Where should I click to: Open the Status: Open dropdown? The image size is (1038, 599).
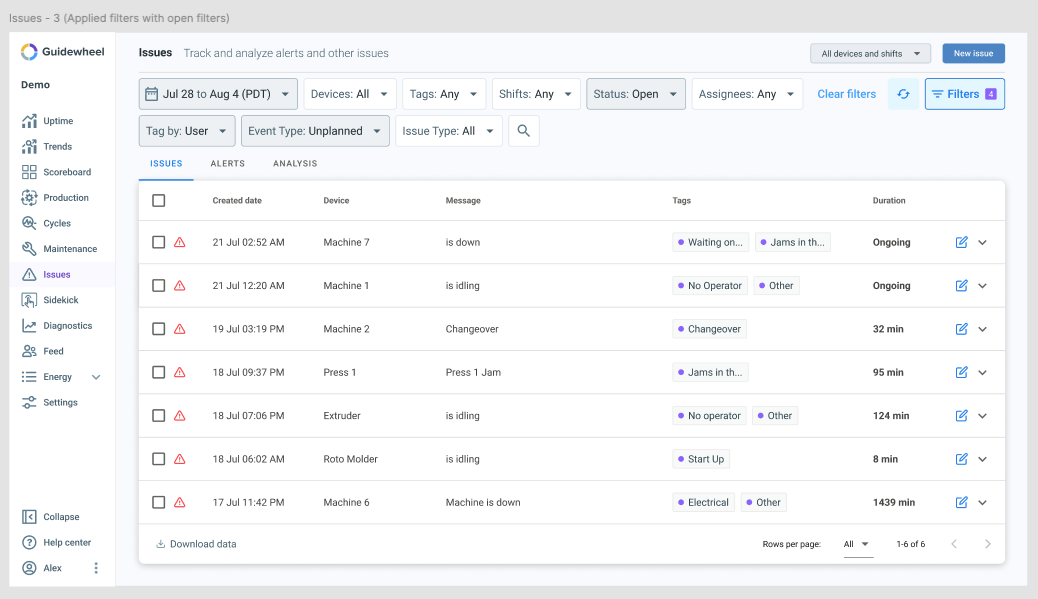636,94
